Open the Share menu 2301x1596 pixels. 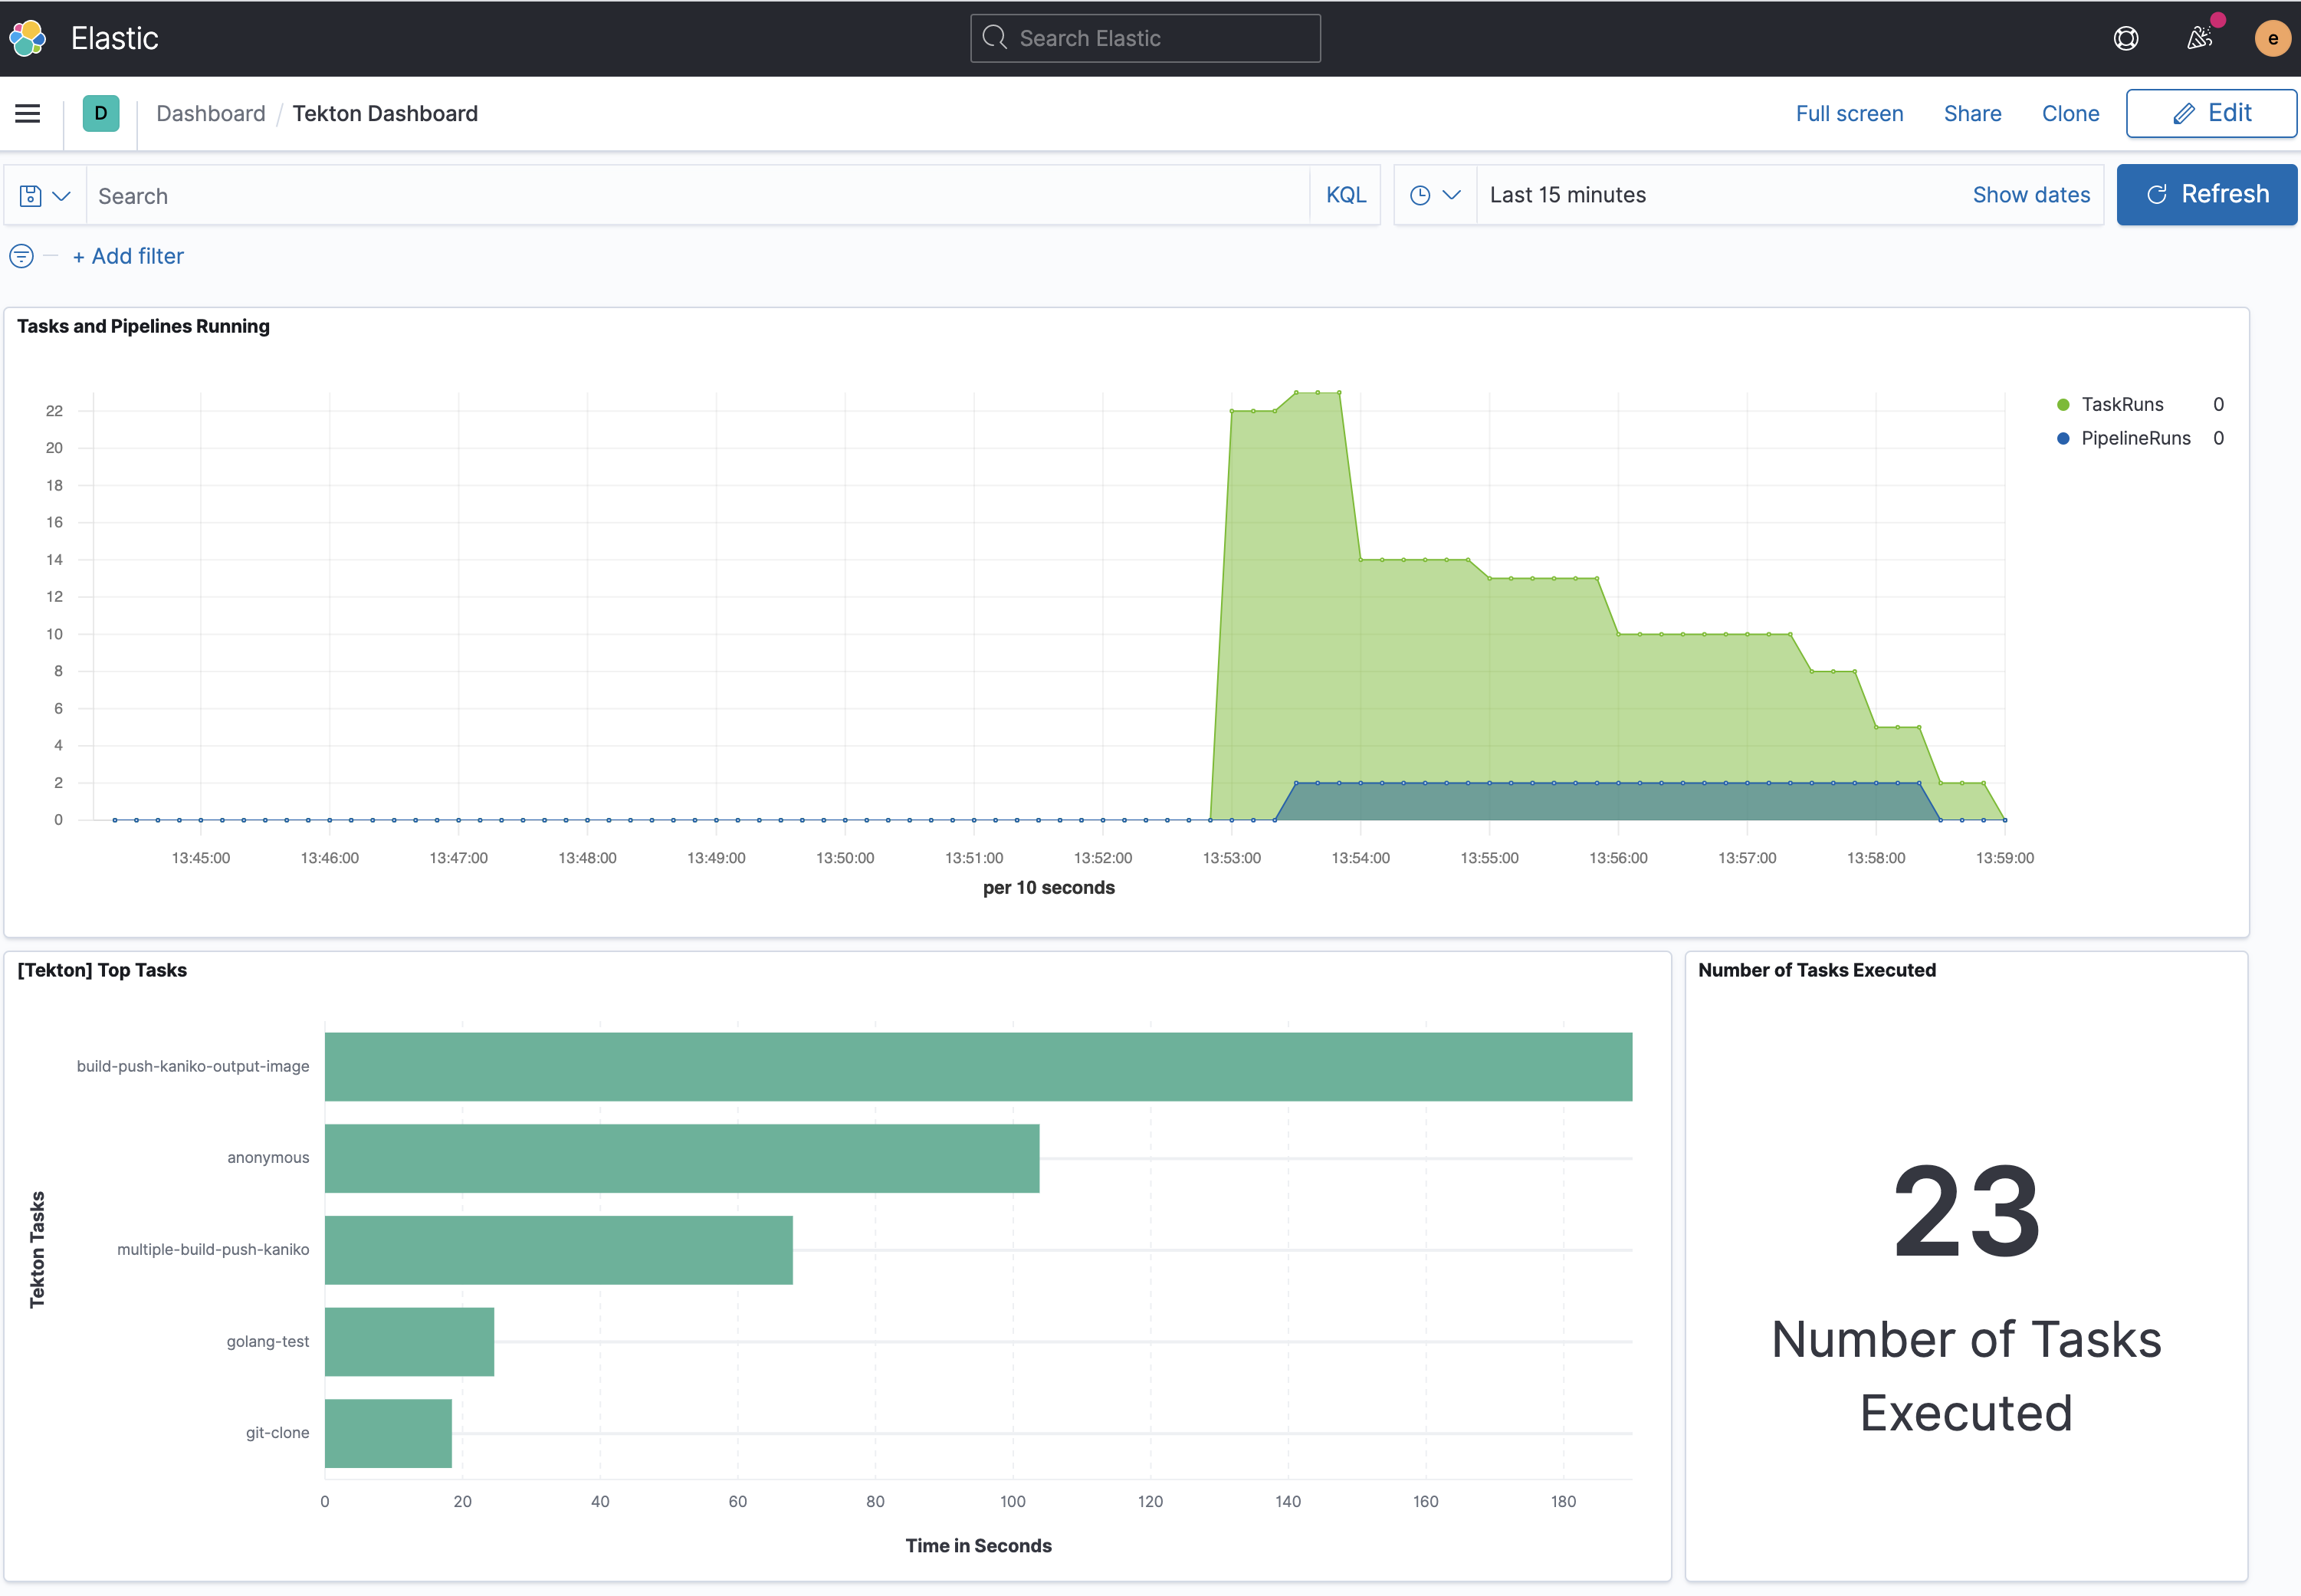[x=1972, y=113]
